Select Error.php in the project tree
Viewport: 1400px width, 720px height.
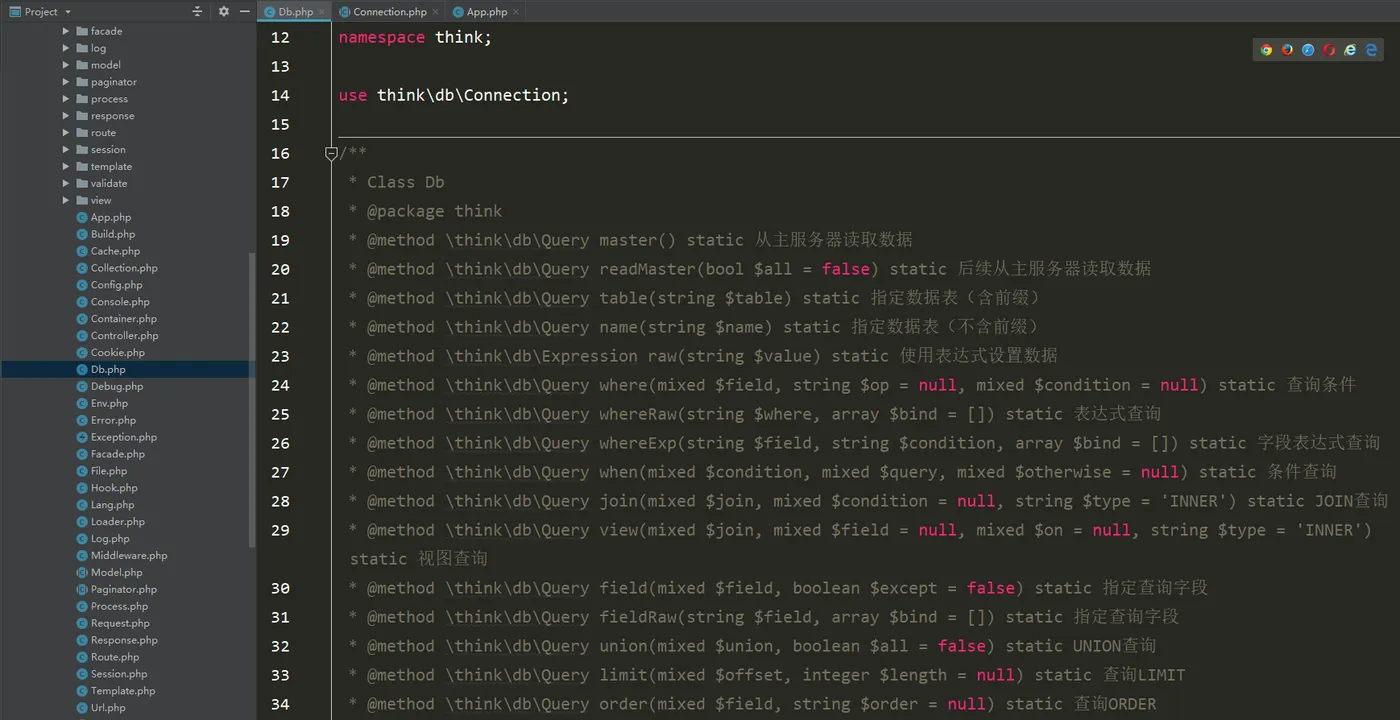point(106,420)
